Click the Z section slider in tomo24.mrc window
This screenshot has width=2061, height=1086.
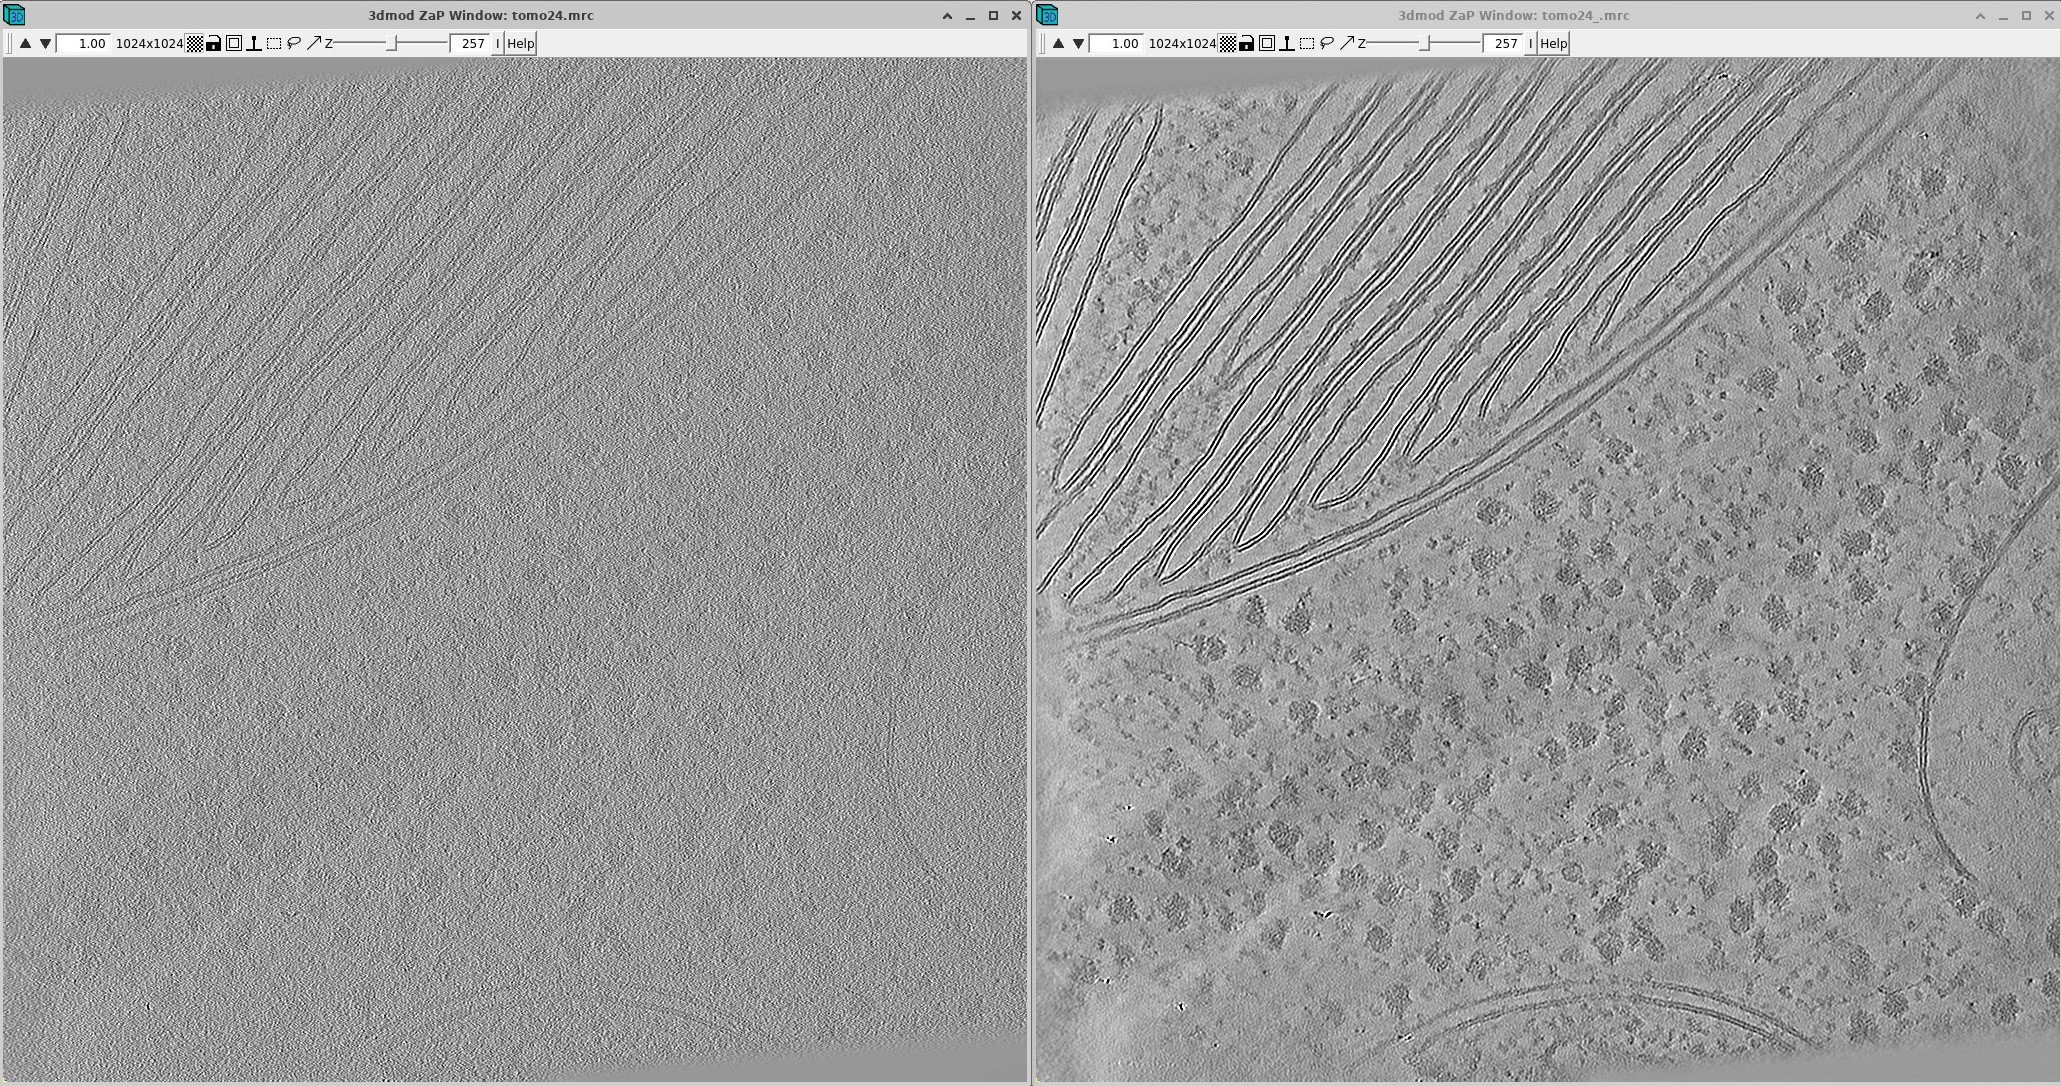click(x=391, y=43)
